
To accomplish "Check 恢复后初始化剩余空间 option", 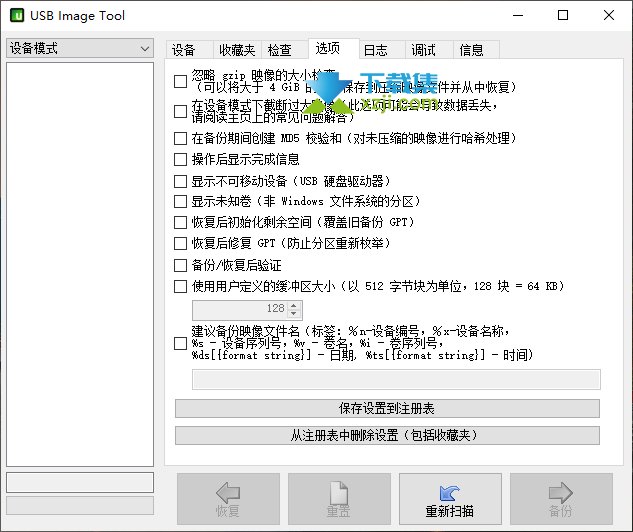I will (x=180, y=222).
